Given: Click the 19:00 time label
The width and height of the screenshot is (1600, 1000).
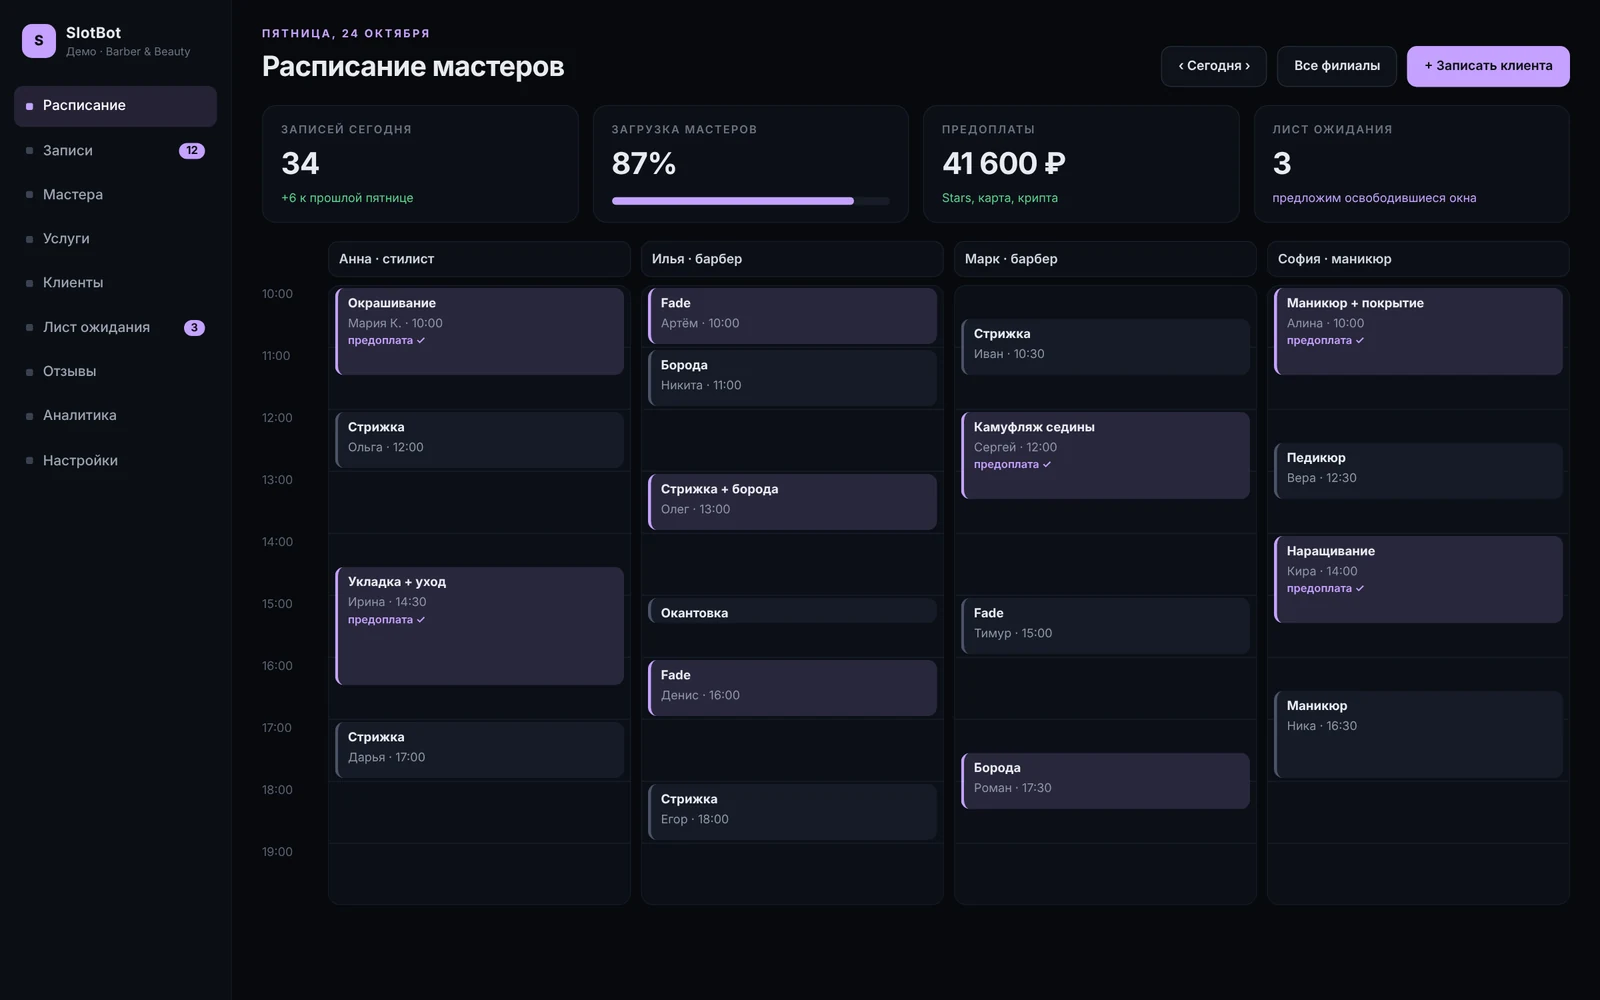Looking at the screenshot, I should point(277,852).
